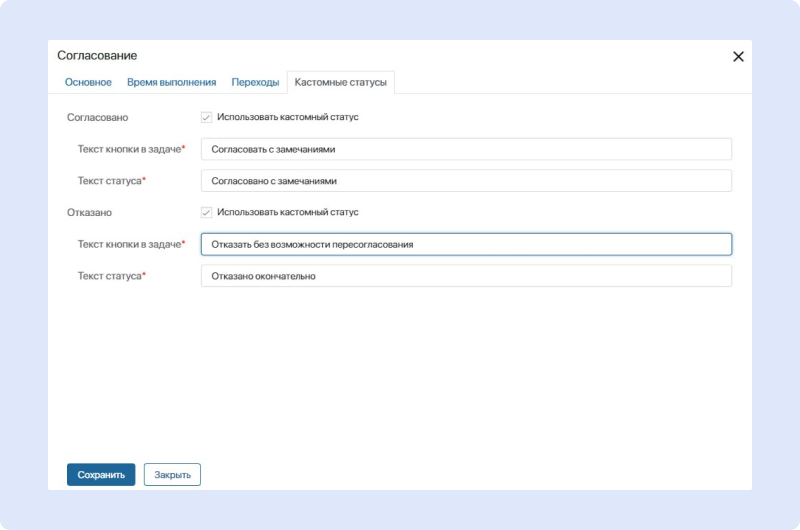Click the Текст статуса label under Отказано
The width and height of the screenshot is (800, 530).
(111, 276)
